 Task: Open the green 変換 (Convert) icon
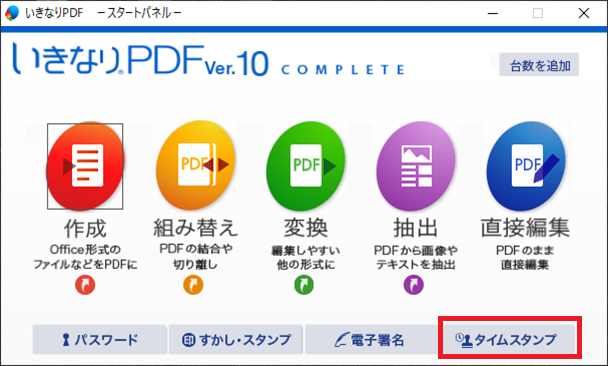306,166
